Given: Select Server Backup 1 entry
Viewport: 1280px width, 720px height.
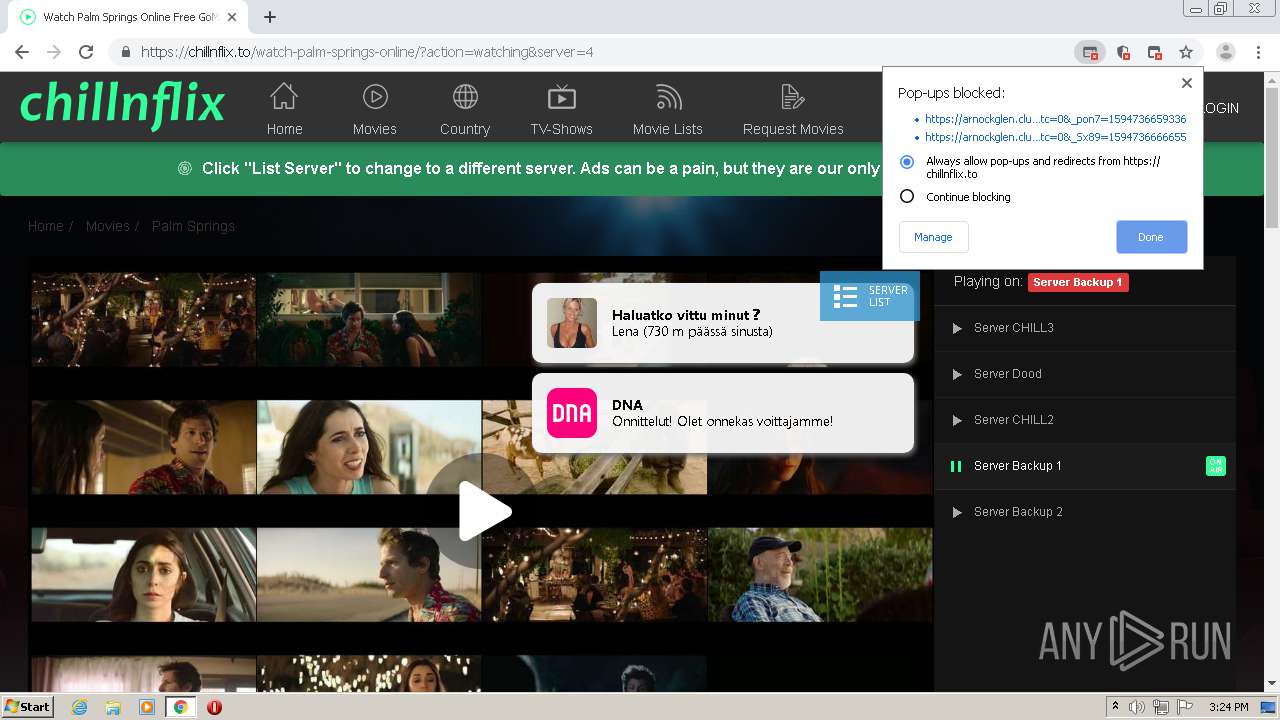Looking at the screenshot, I should (1084, 466).
